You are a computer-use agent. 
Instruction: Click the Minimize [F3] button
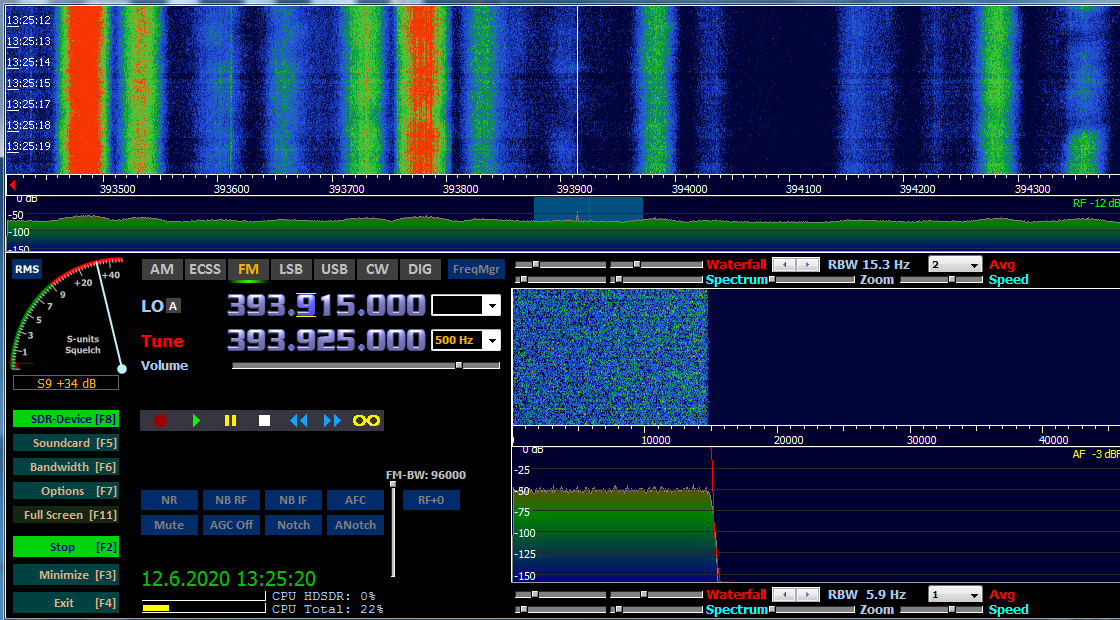point(66,575)
